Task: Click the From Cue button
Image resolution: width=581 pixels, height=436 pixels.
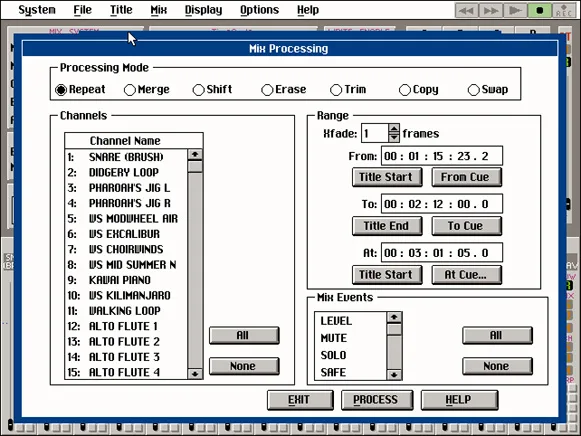Action: (467, 177)
